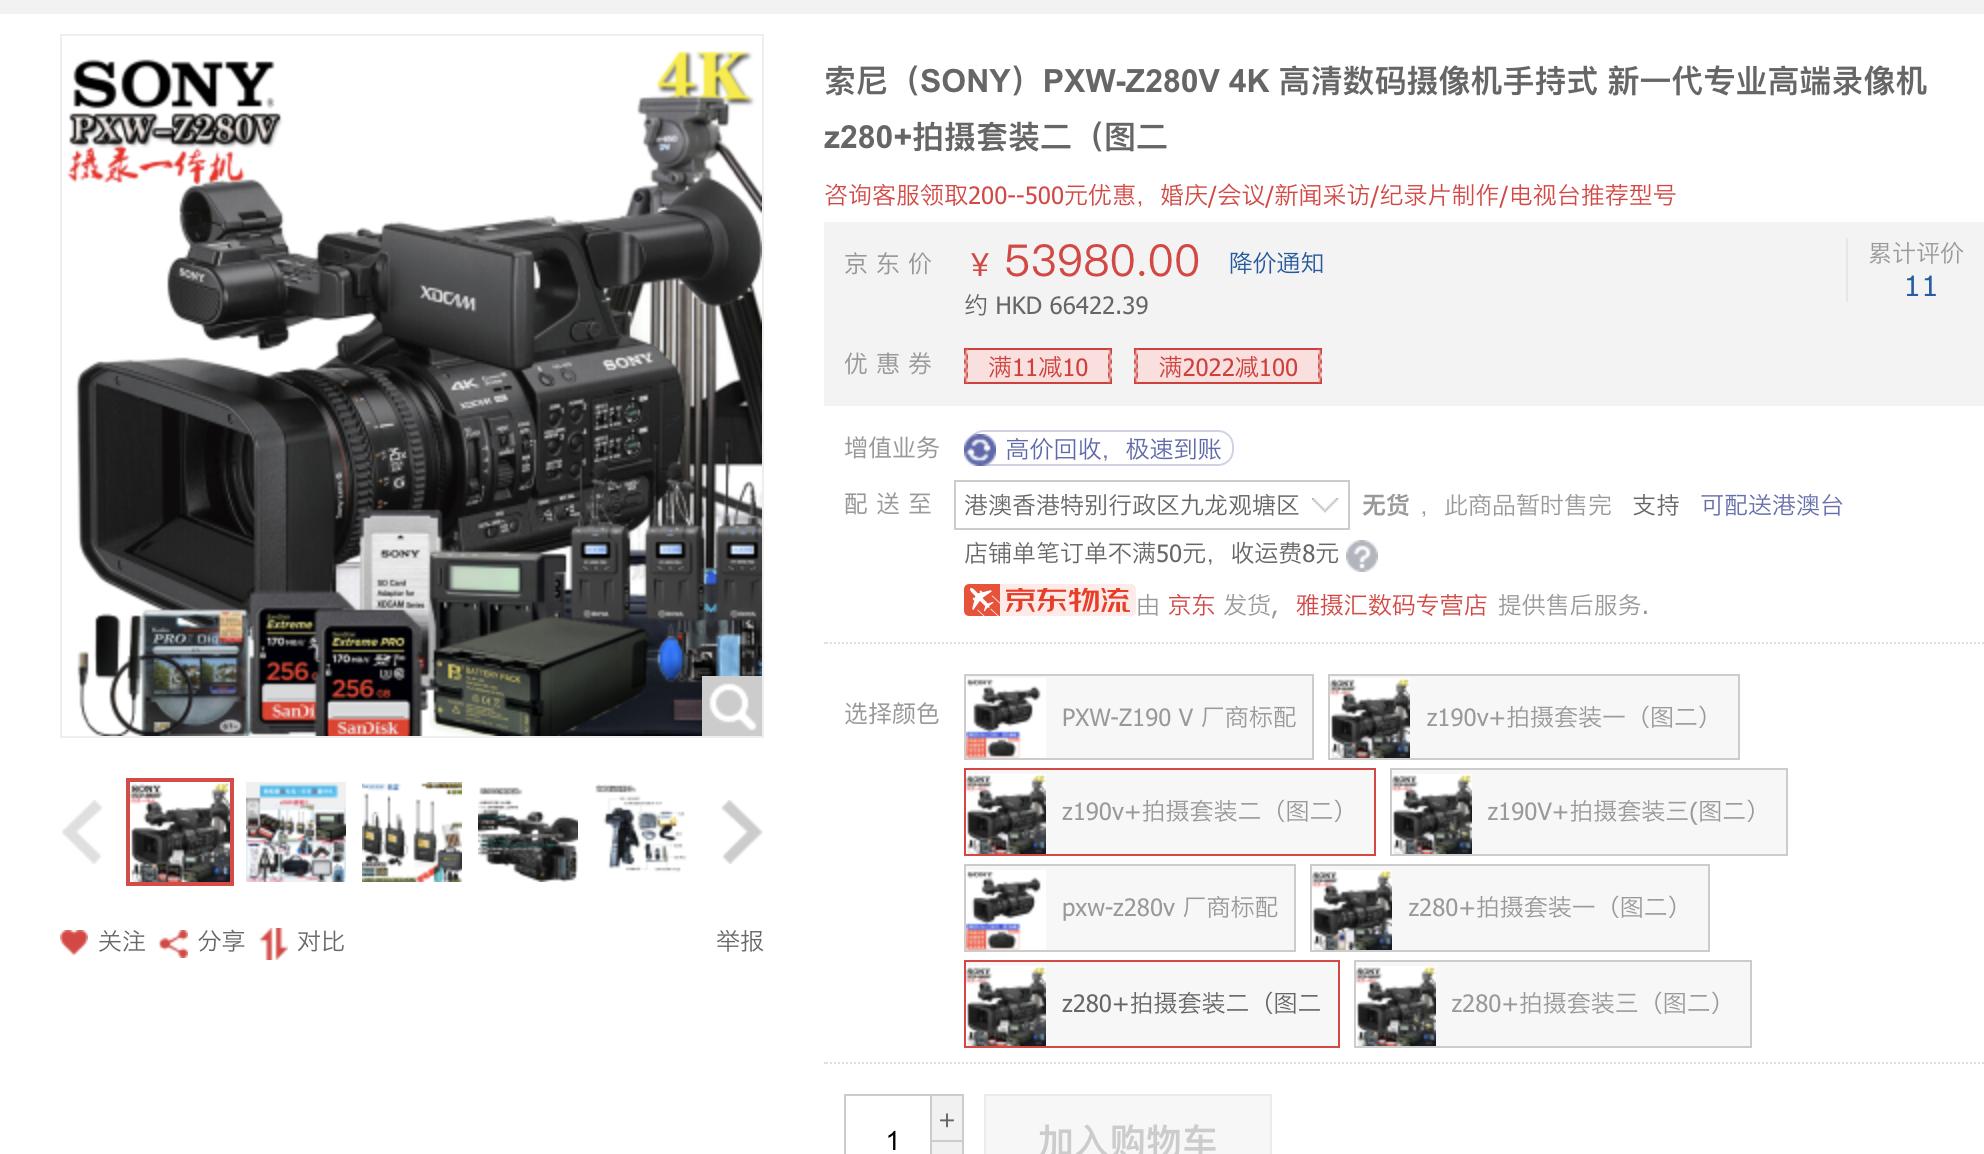Click the 加入购物车 add-to-cart button
This screenshot has width=1984, height=1154.
(1127, 1138)
